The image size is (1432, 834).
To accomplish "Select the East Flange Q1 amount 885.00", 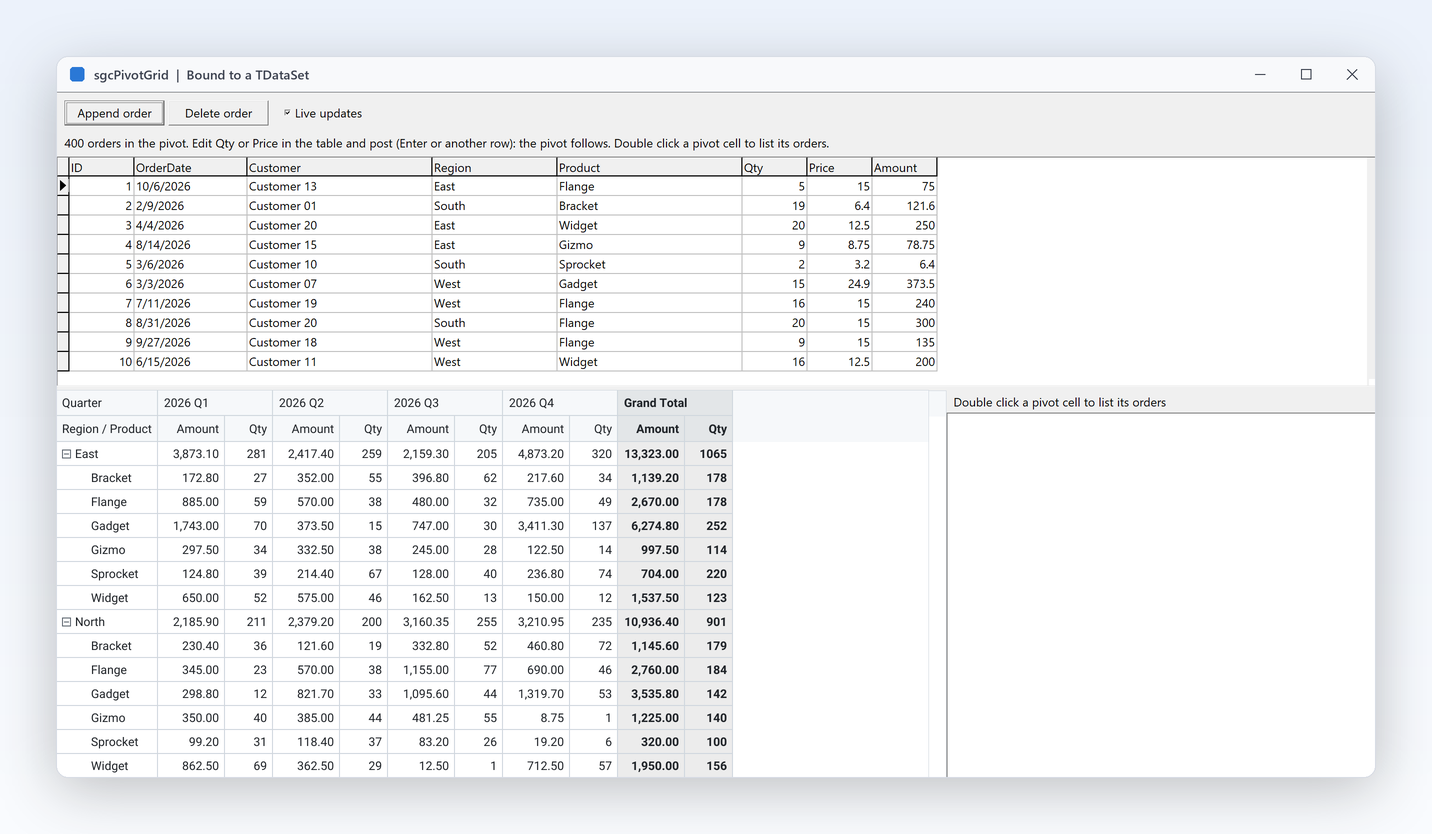I will point(191,502).
